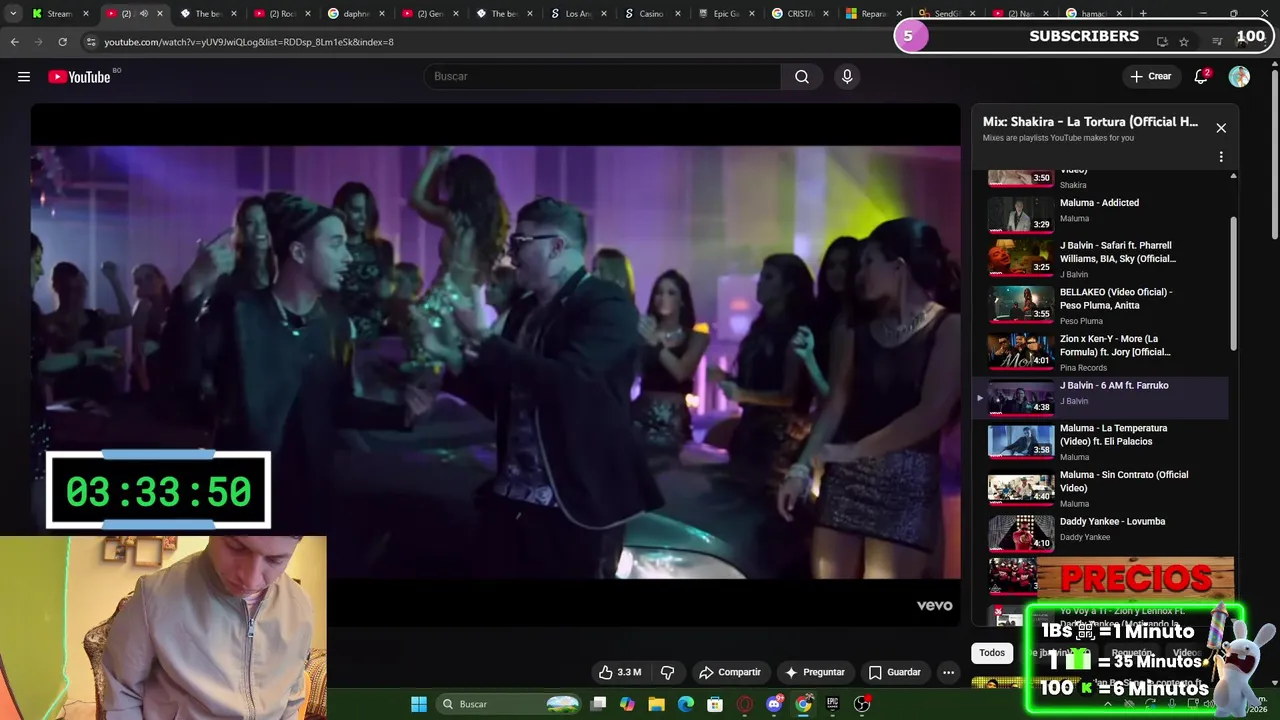This screenshot has width=1280, height=720.
Task: Click the YouTube Buscar search field
Action: click(603, 77)
